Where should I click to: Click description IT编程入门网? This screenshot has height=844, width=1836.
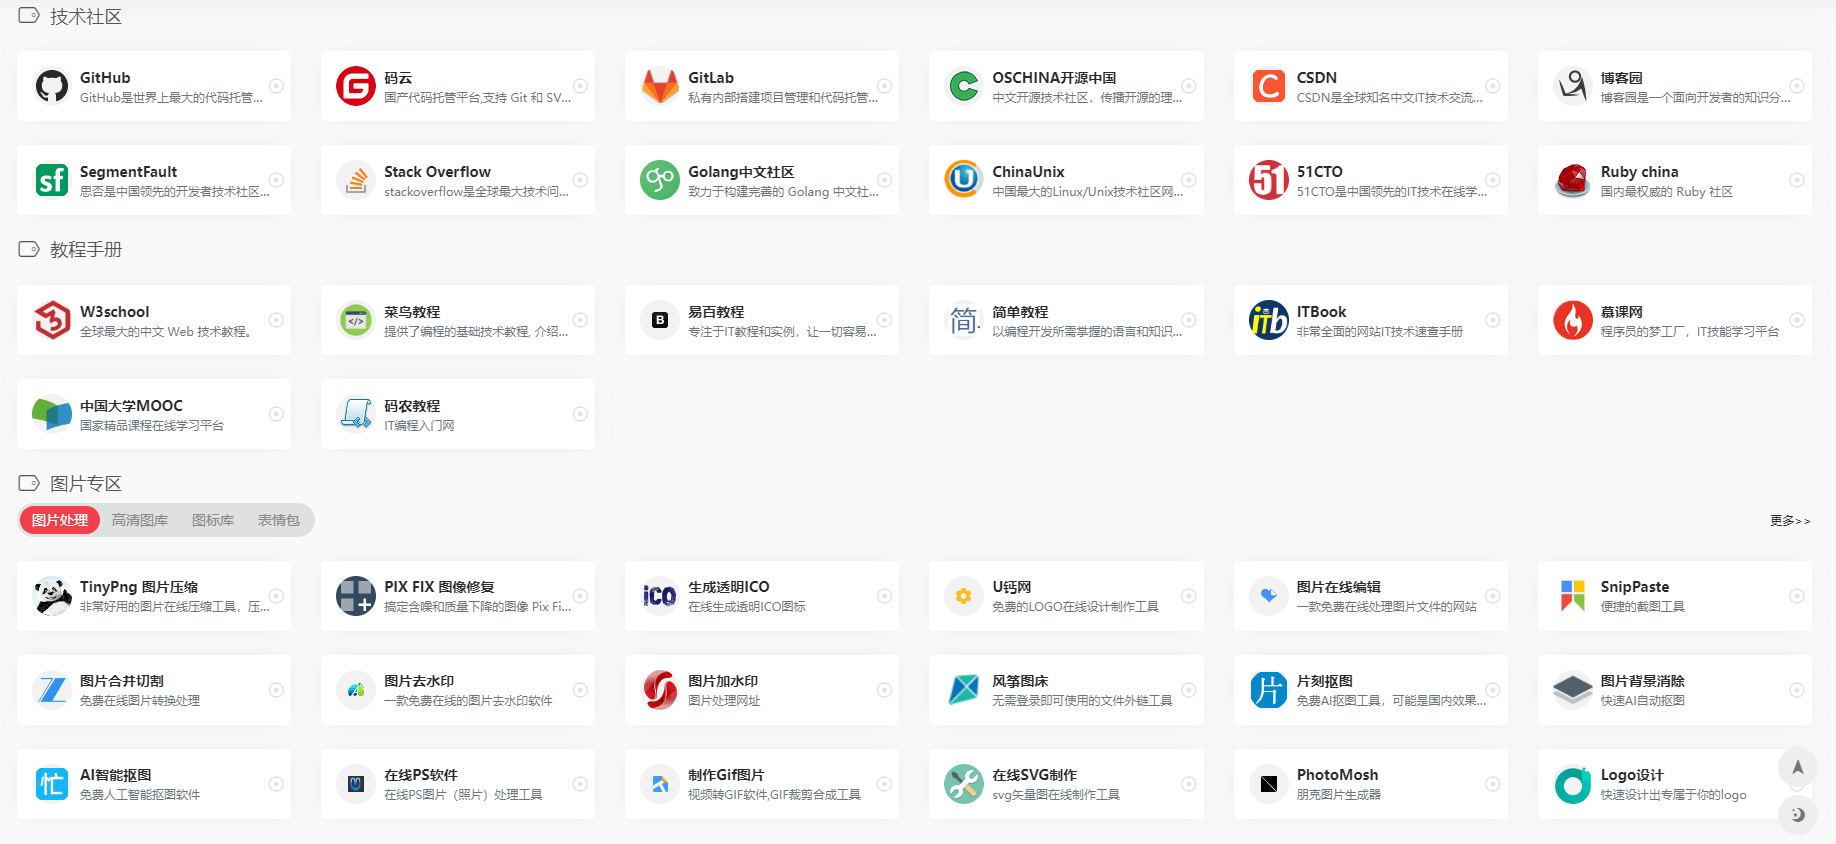pos(419,426)
